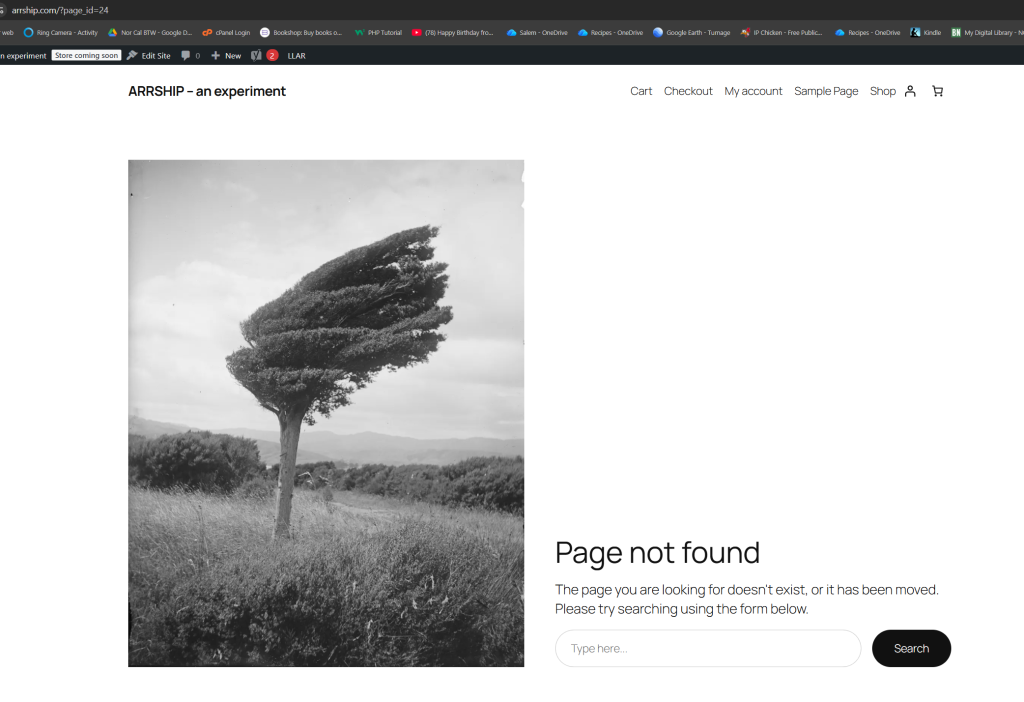Screen dimensions: 1024x702
Task: Click the ARRSHIP - an experiment site title
Action: (207, 91)
